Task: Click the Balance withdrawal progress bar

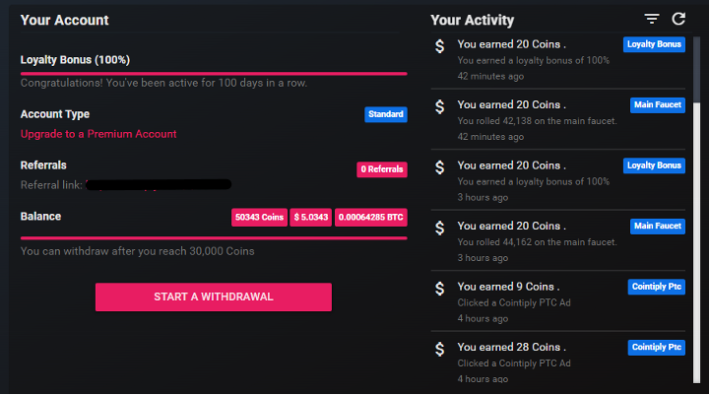Action: tap(214, 238)
